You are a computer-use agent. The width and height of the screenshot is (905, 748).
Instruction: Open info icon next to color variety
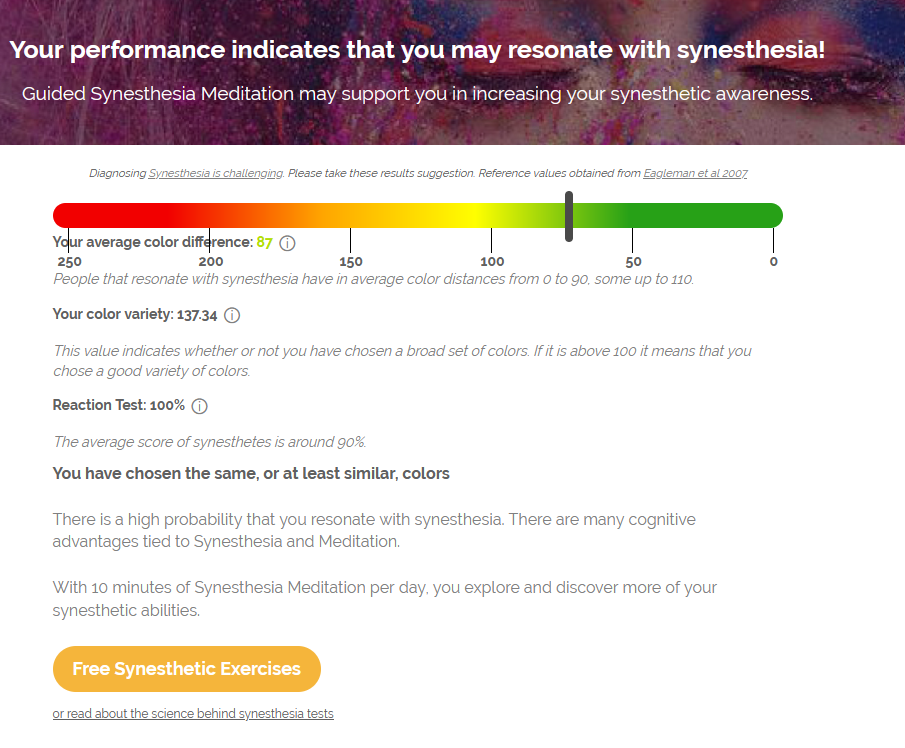point(232,315)
